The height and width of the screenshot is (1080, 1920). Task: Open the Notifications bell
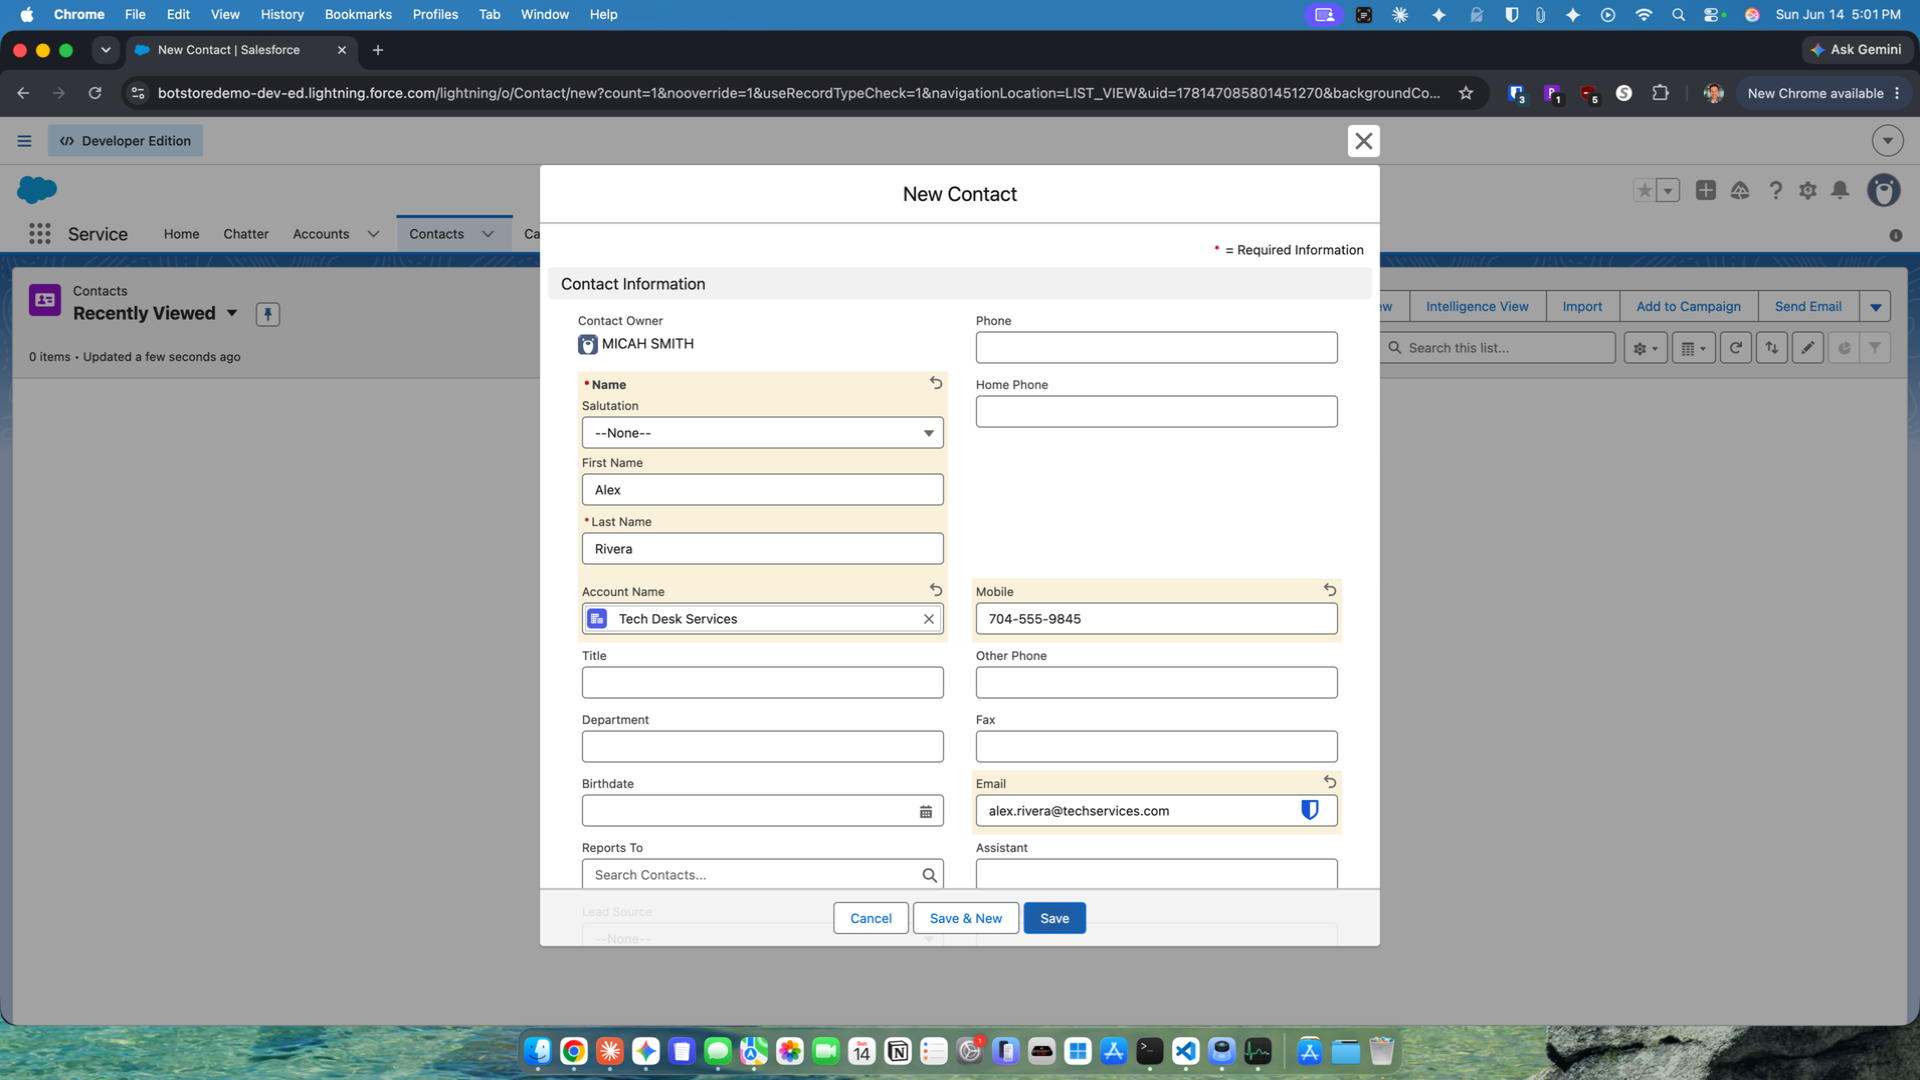click(x=1840, y=190)
